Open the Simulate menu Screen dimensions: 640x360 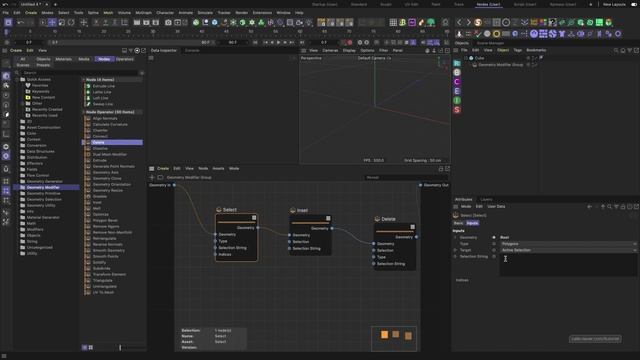pos(205,13)
